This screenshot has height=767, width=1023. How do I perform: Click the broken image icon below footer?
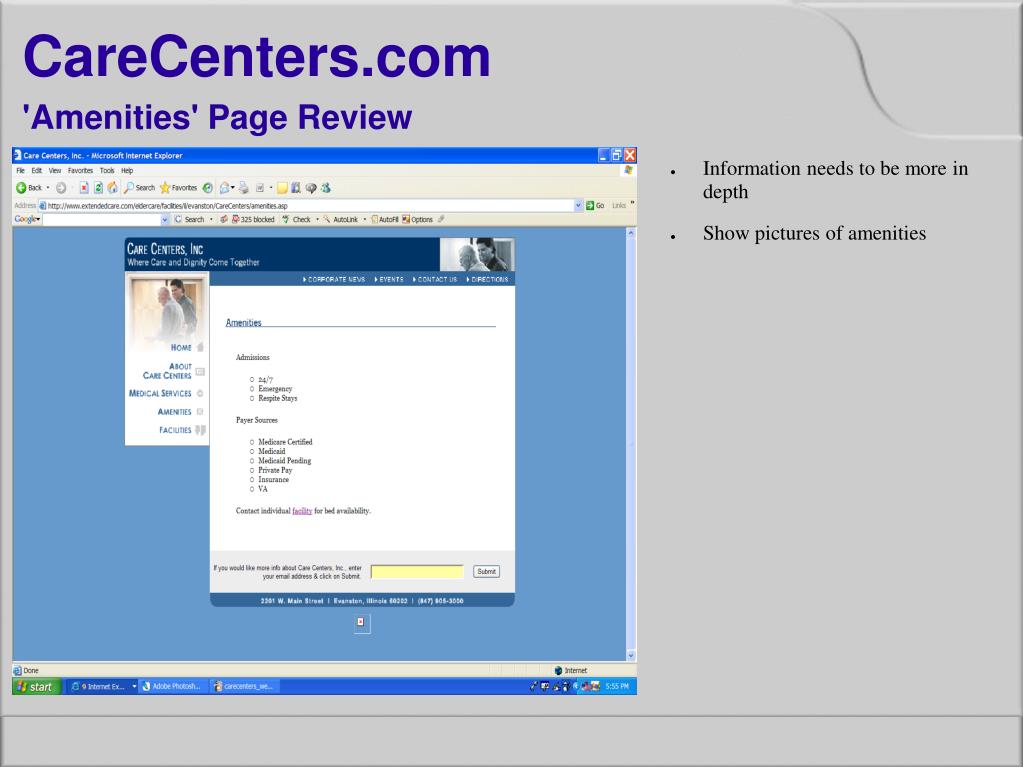pyautogui.click(x=361, y=622)
